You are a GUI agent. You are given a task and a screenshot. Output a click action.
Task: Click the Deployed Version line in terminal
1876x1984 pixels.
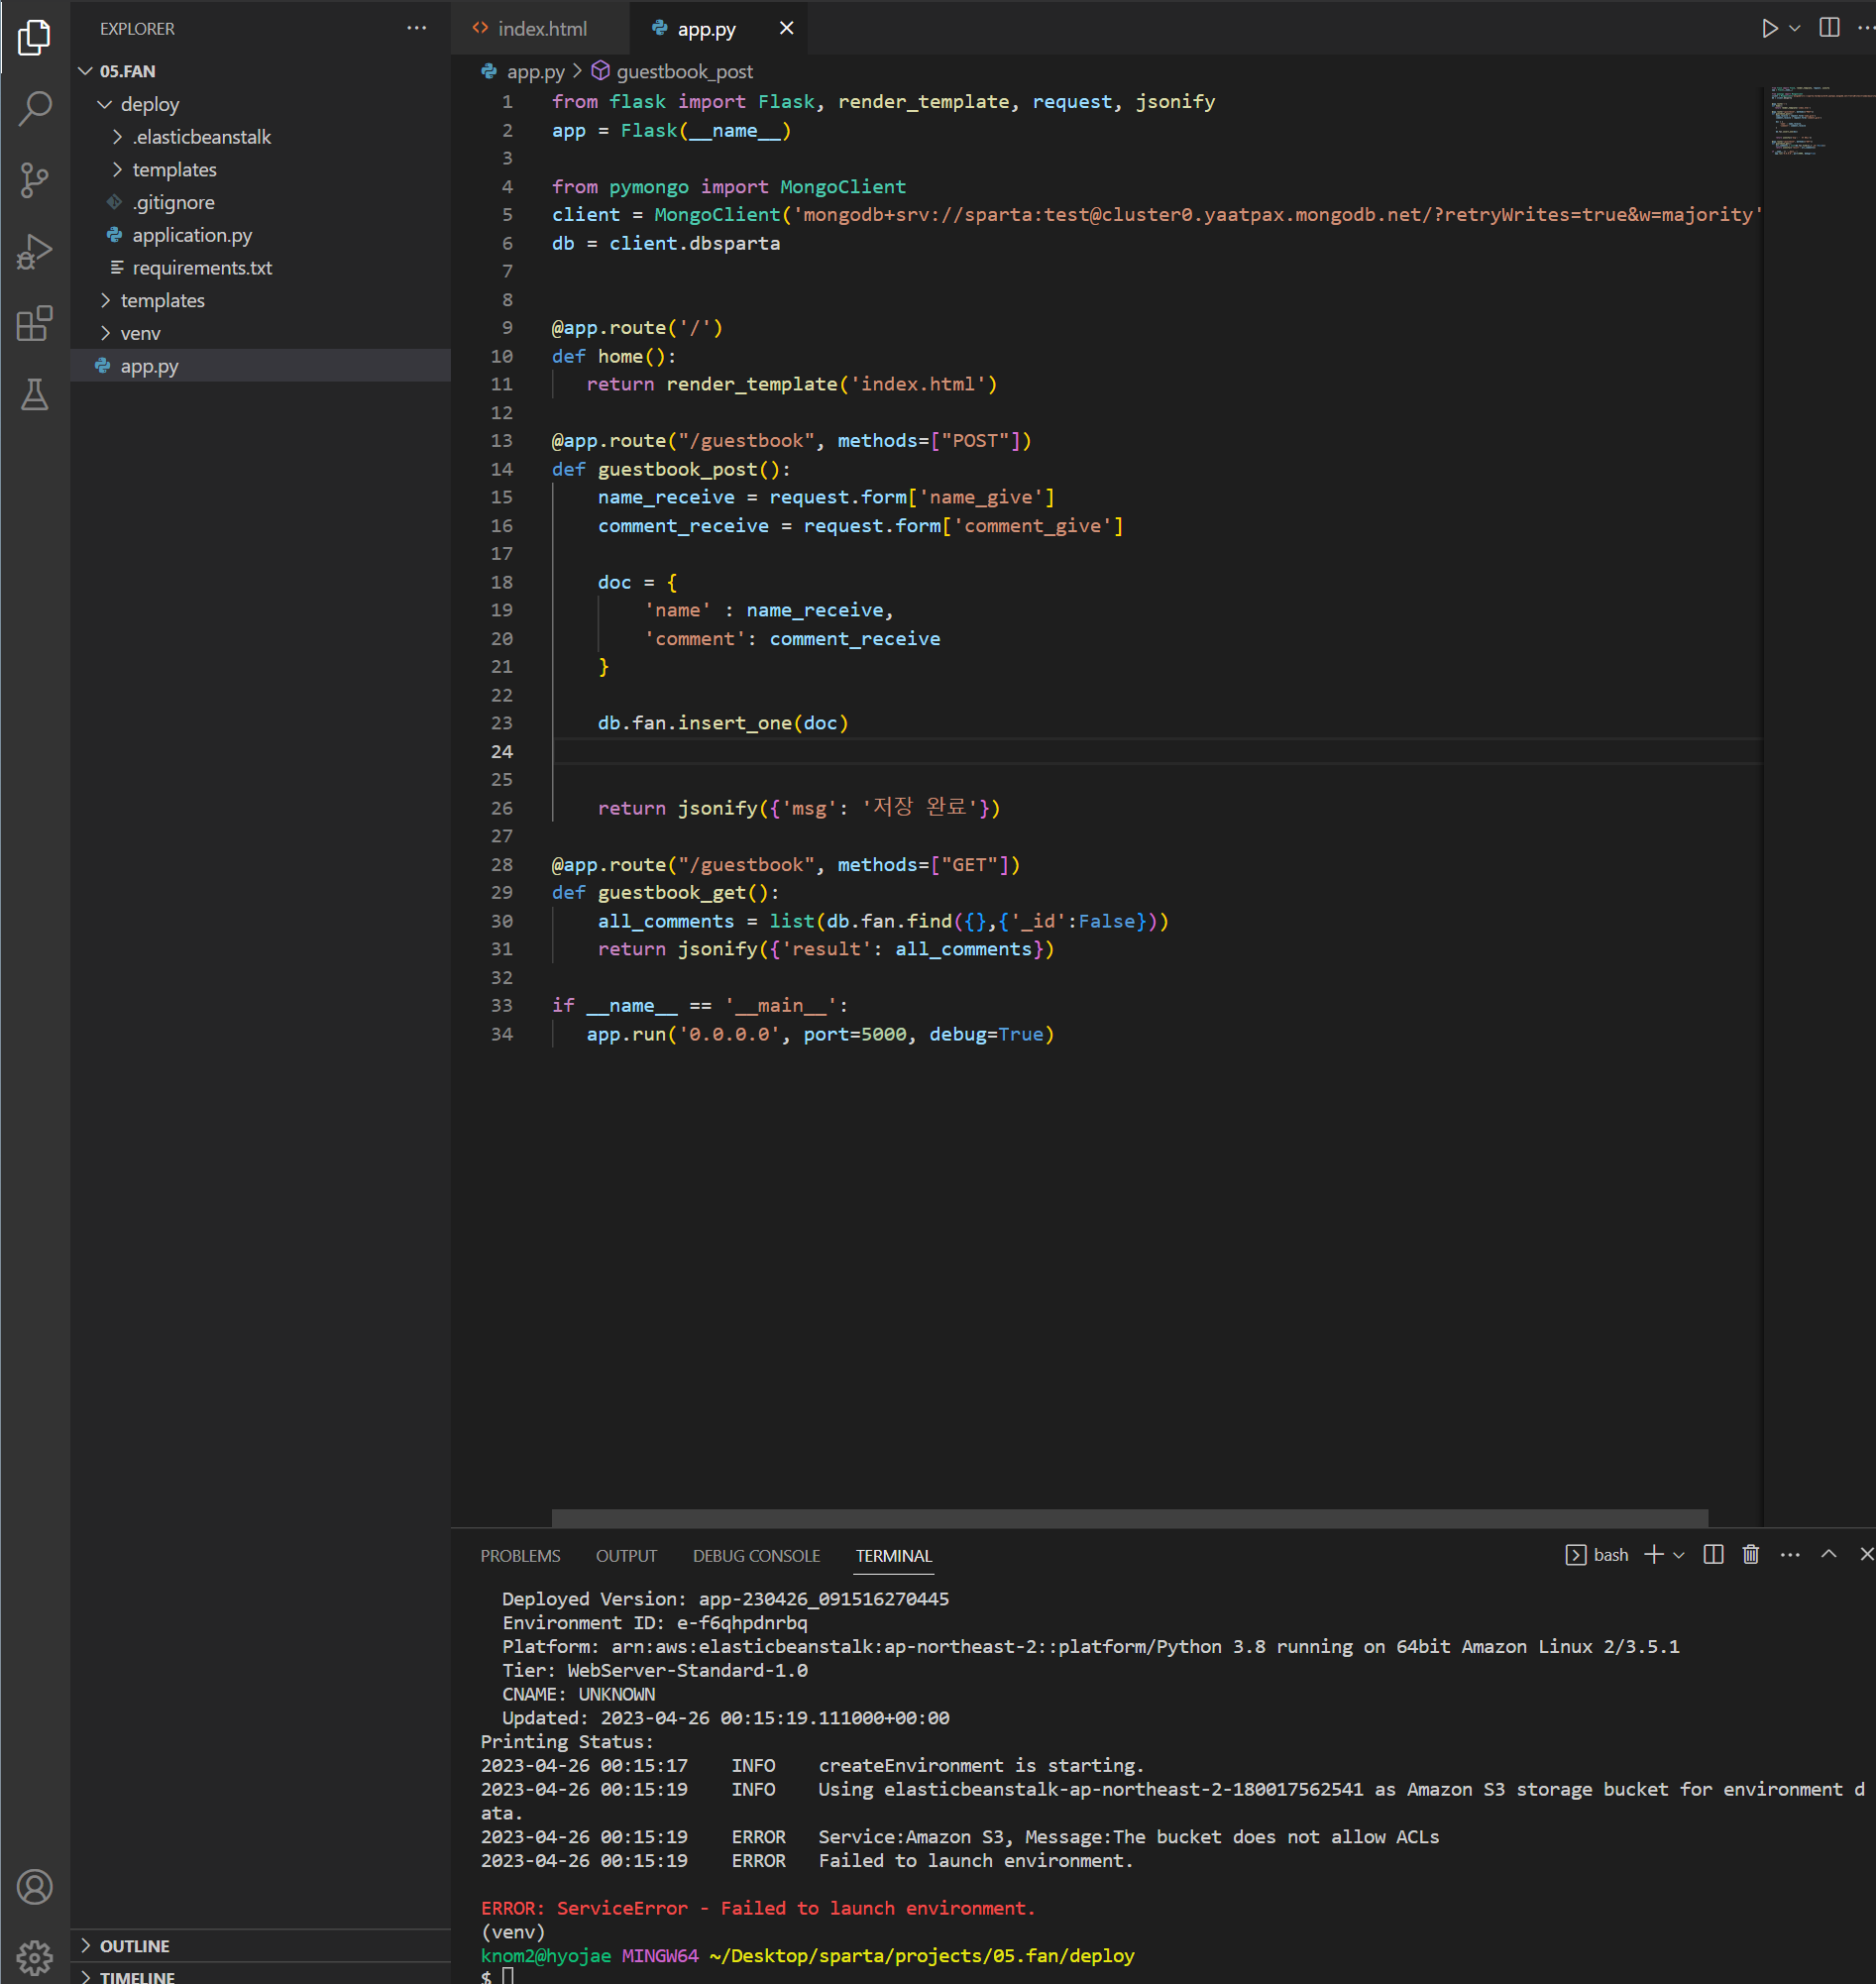(x=725, y=1599)
